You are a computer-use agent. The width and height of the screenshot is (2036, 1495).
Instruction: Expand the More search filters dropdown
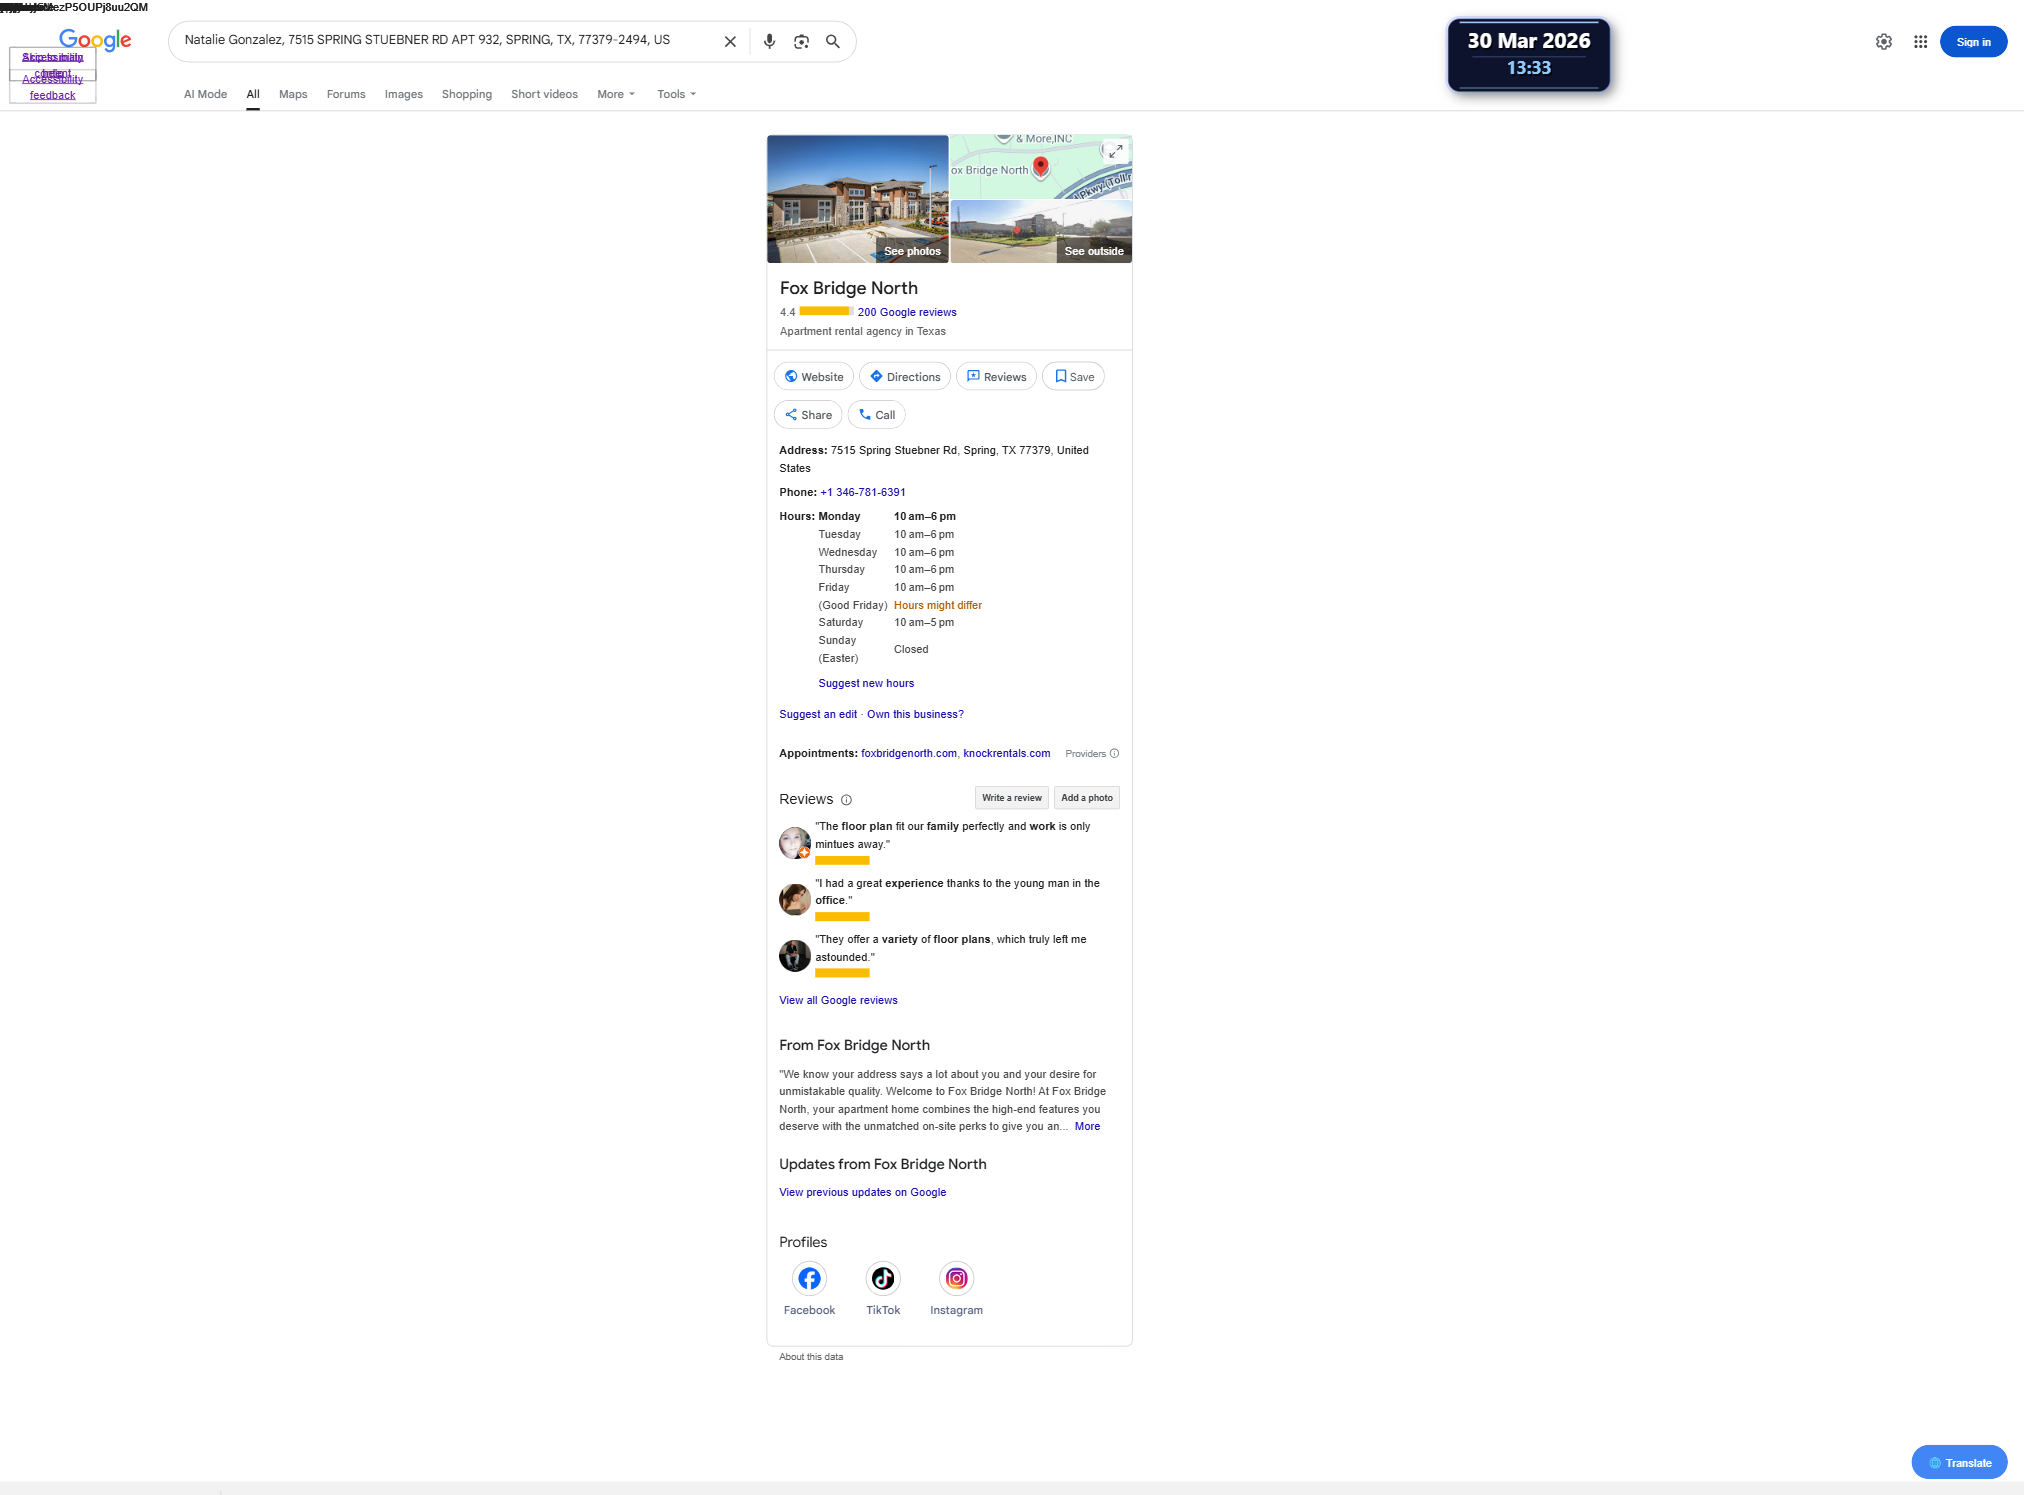pyautogui.click(x=616, y=94)
